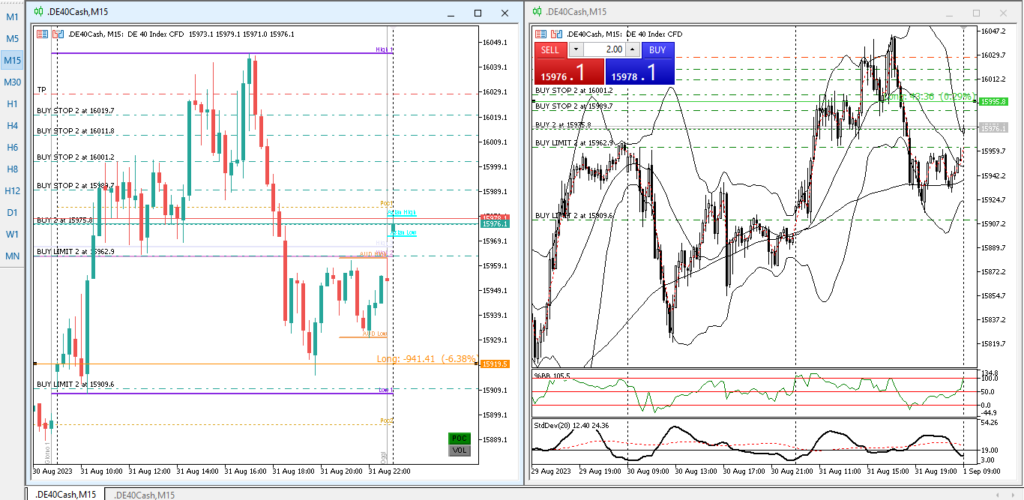Click the cyan Asian Low label
The image size is (1024, 500).
402,233
